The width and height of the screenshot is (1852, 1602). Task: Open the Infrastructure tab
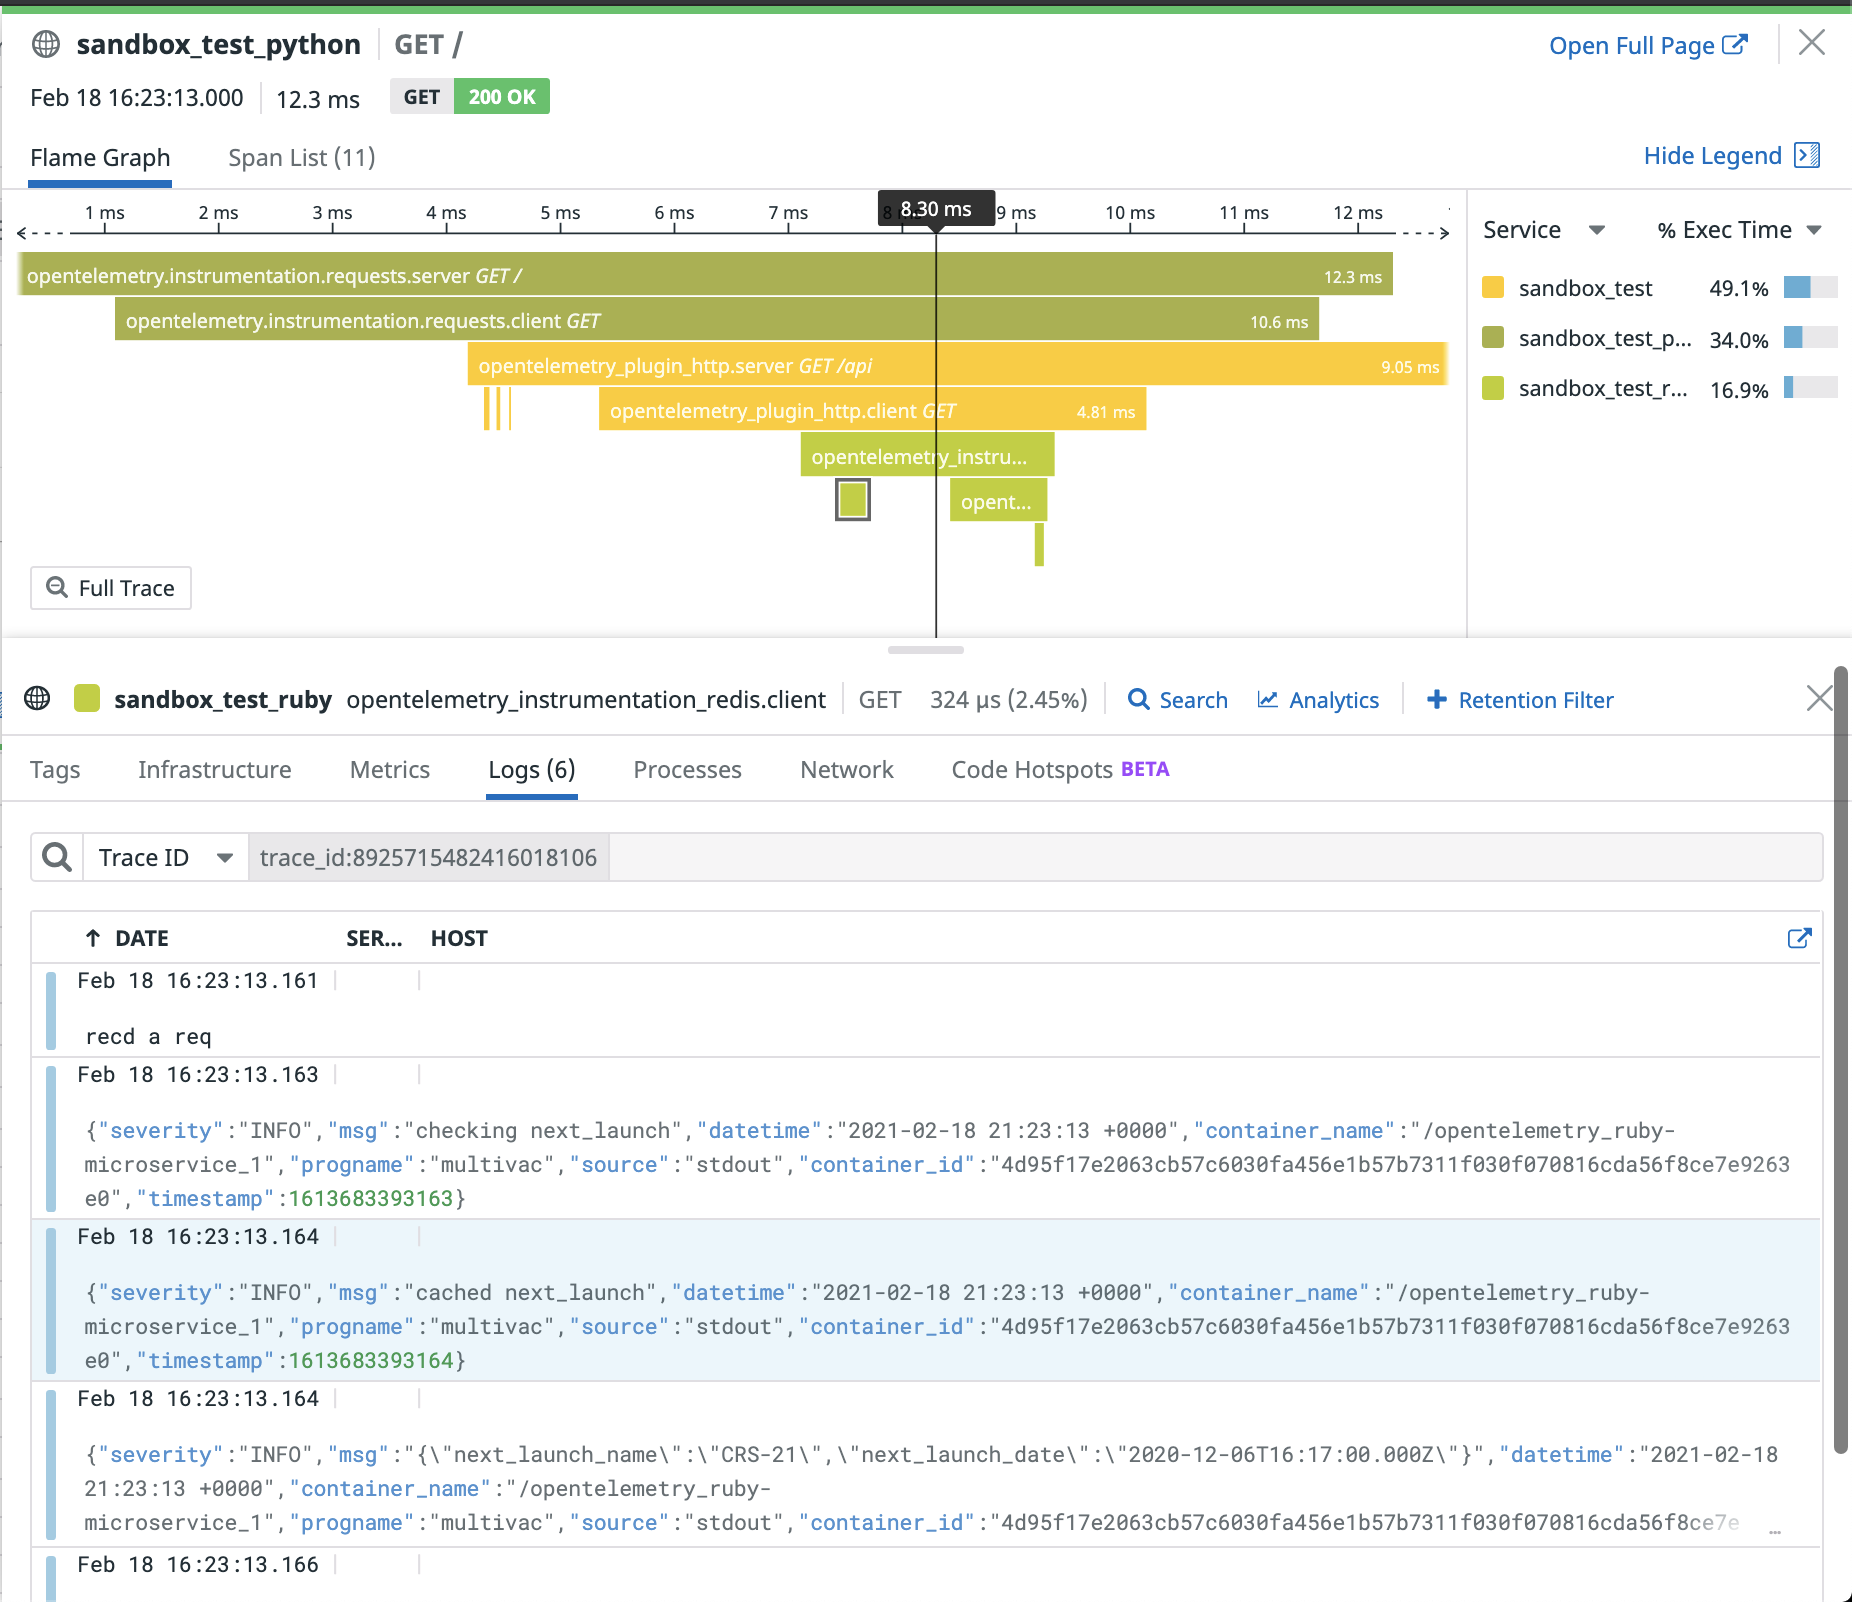point(215,770)
